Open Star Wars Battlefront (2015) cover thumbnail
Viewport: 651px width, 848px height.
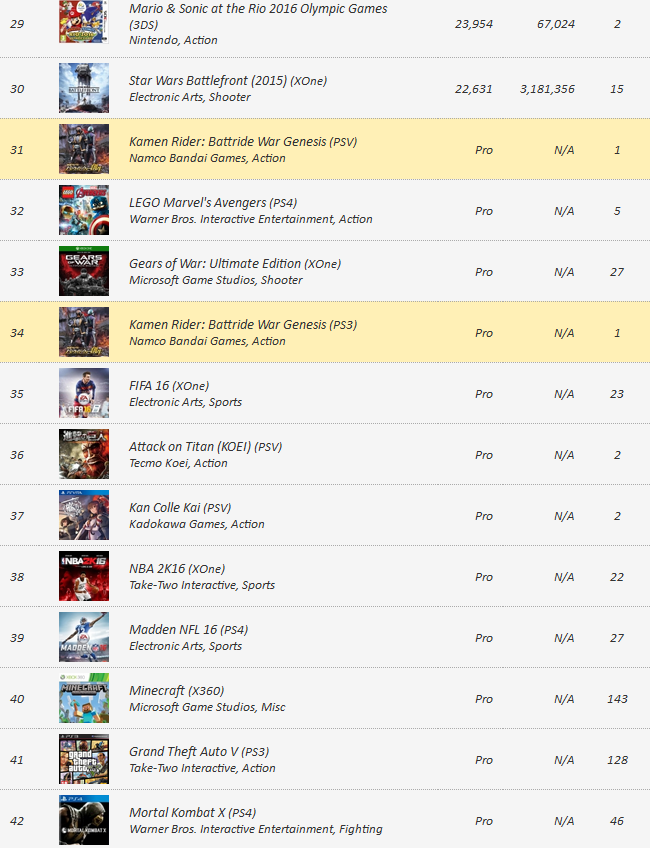(x=84, y=88)
